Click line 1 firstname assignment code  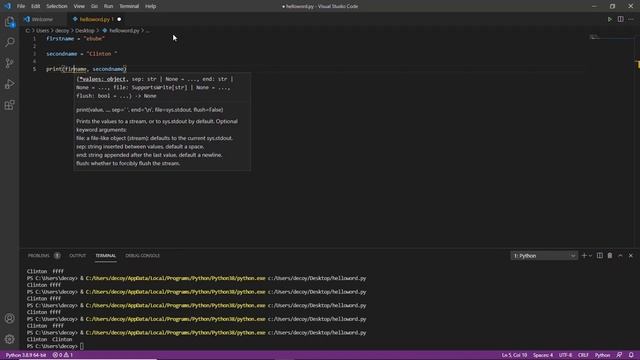click(76, 38)
